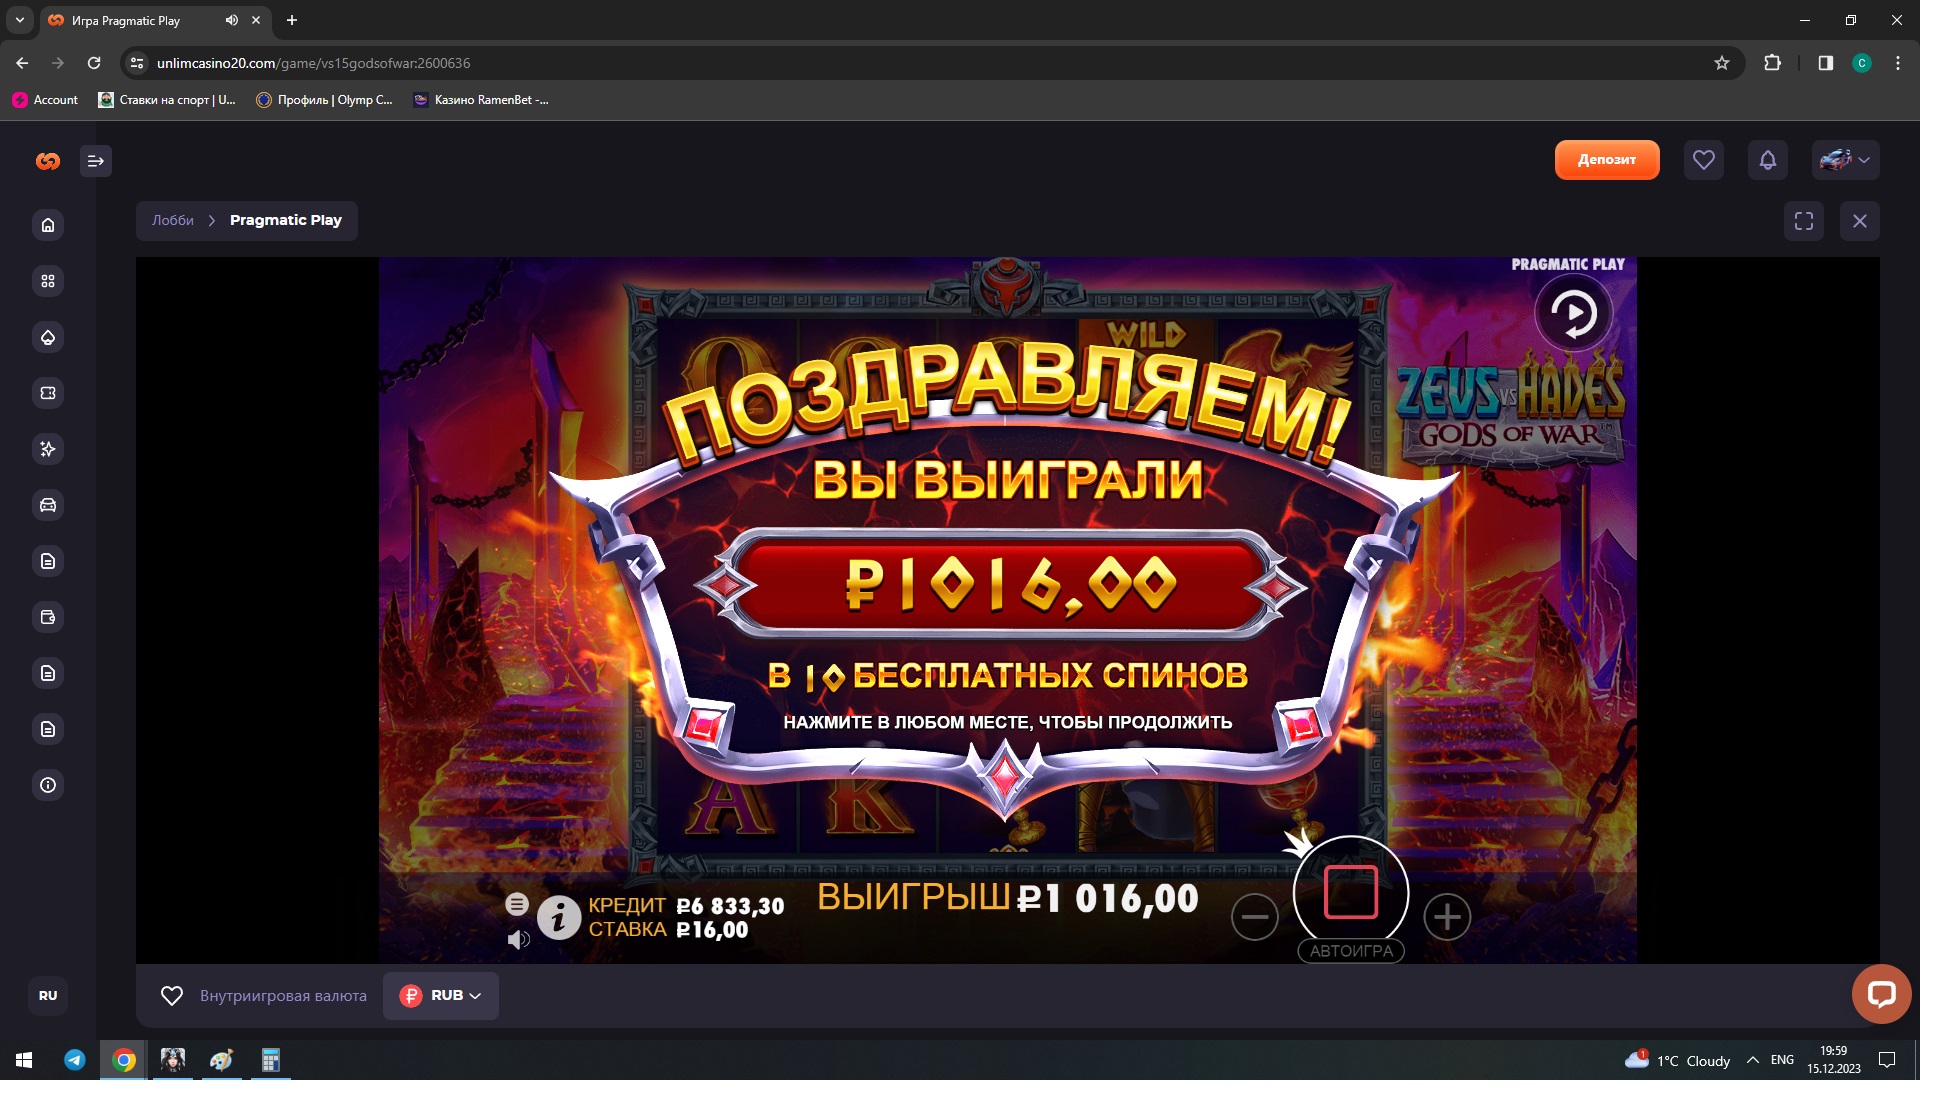Click the Pragmatic Play replay icon

1573,313
